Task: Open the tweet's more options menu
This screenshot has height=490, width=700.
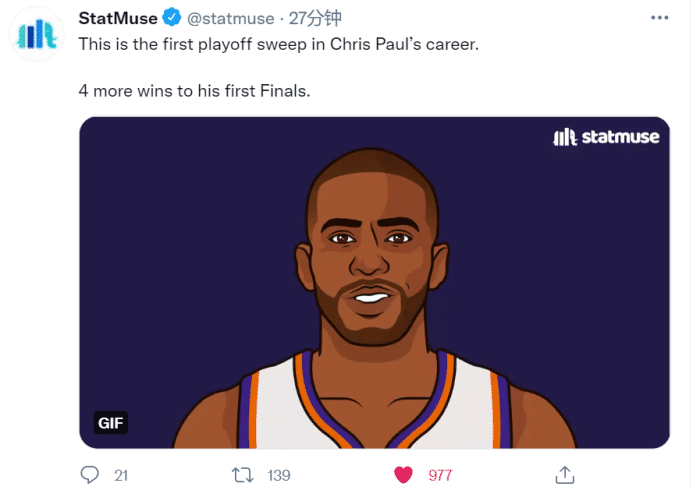Action: pos(660,18)
